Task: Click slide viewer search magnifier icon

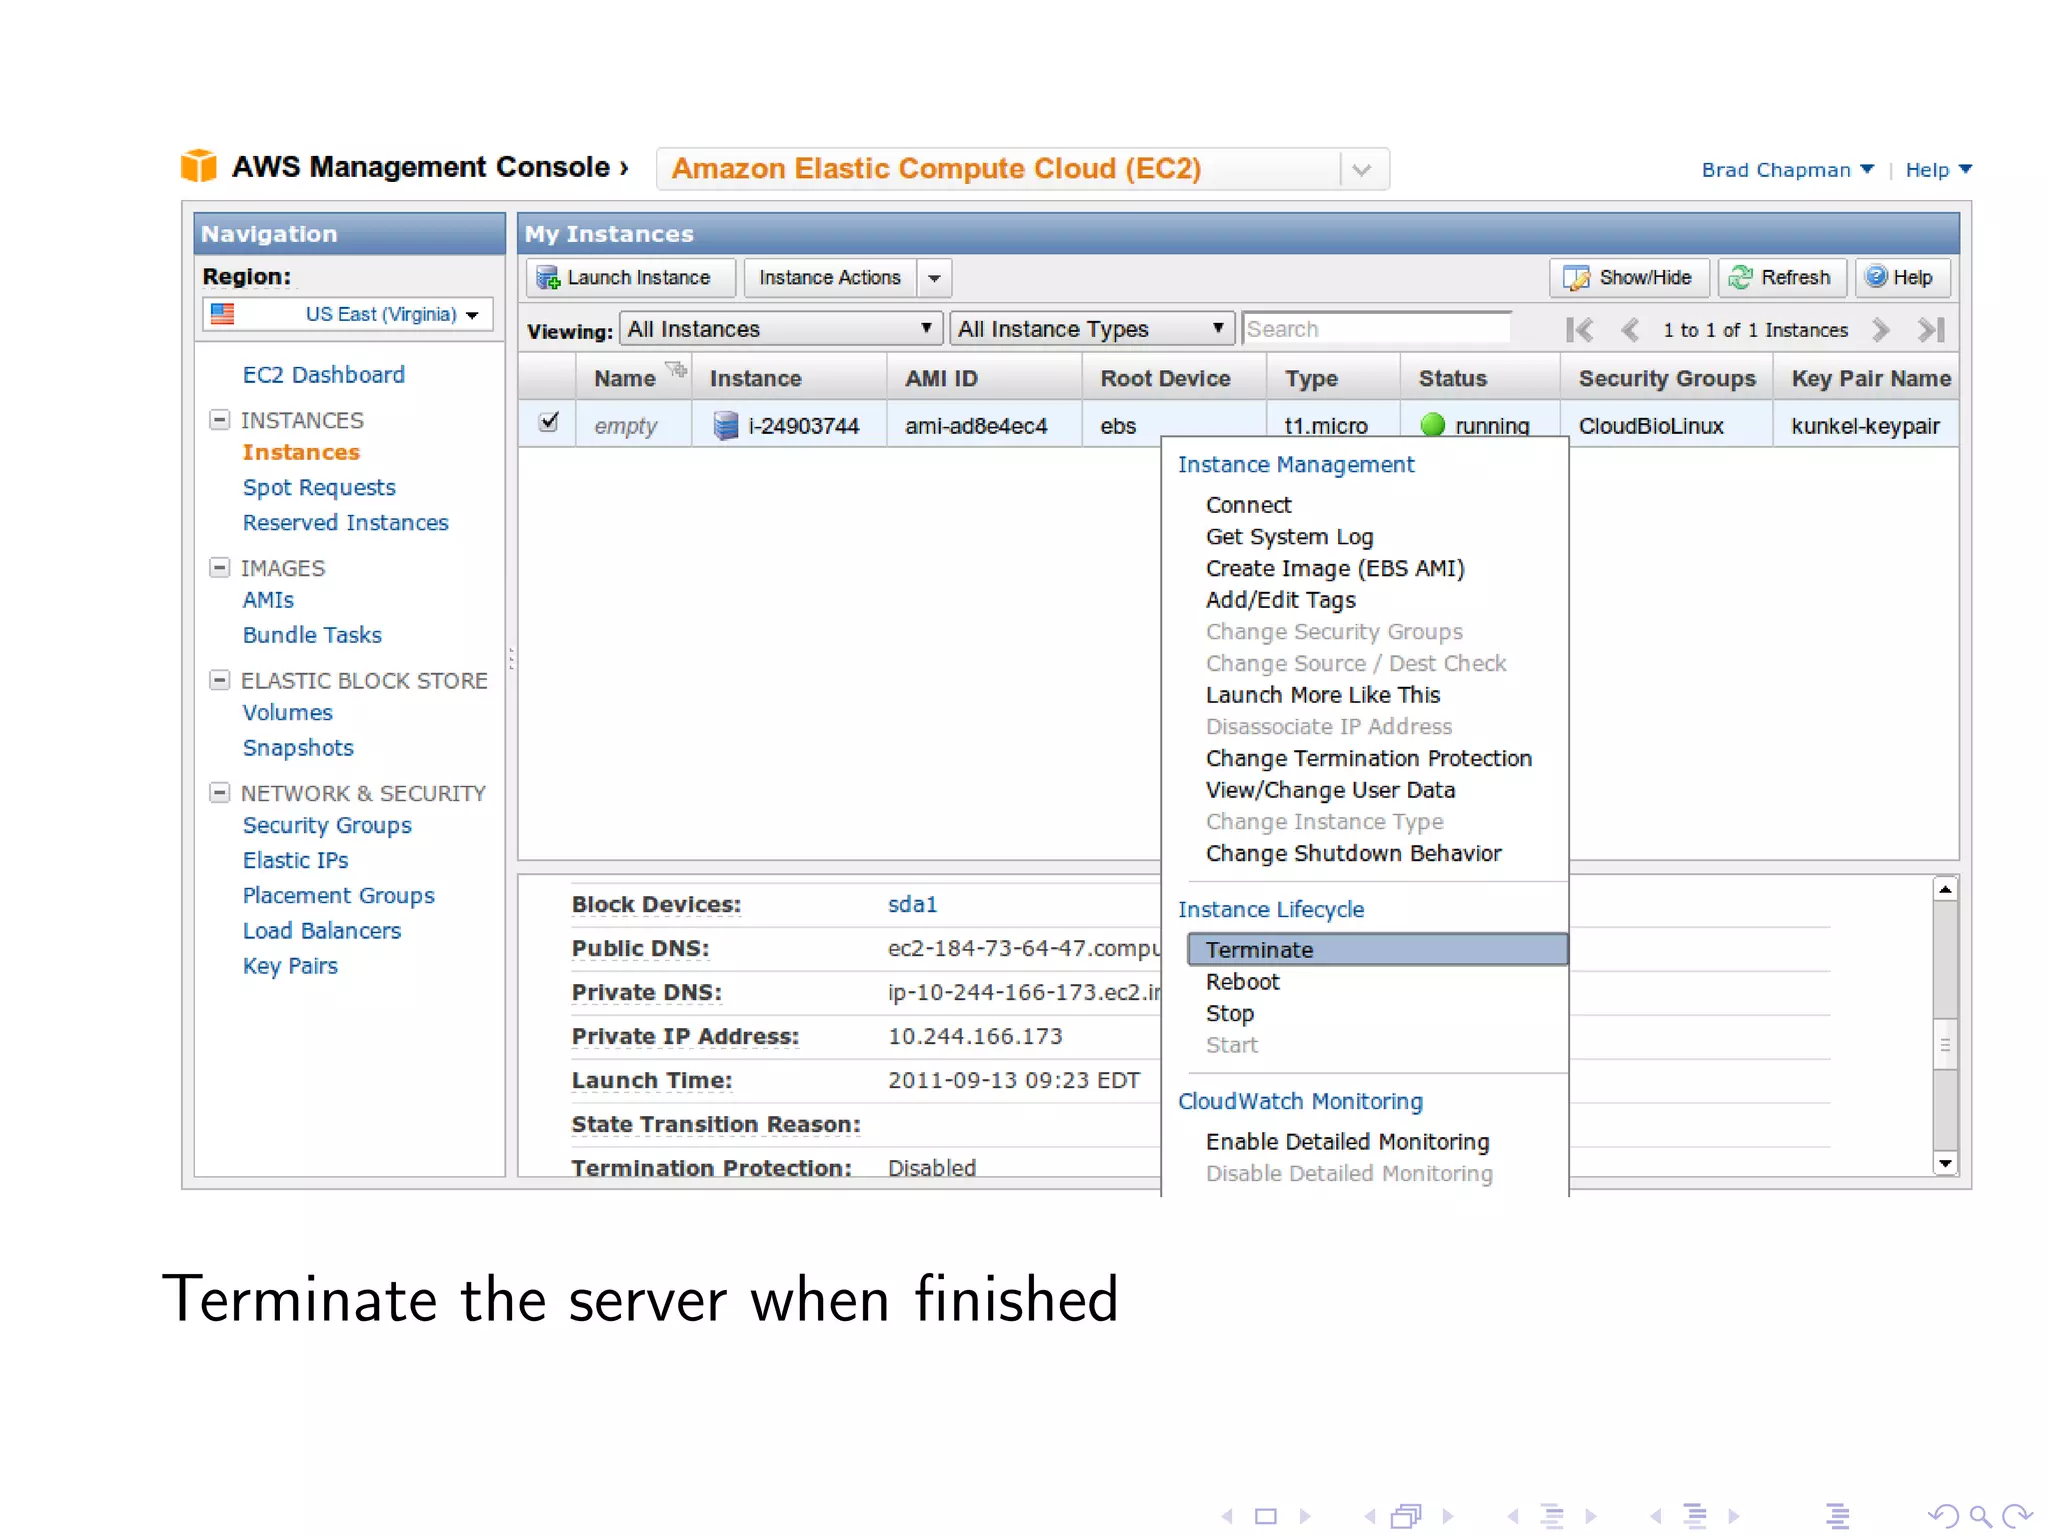Action: click(1980, 1517)
